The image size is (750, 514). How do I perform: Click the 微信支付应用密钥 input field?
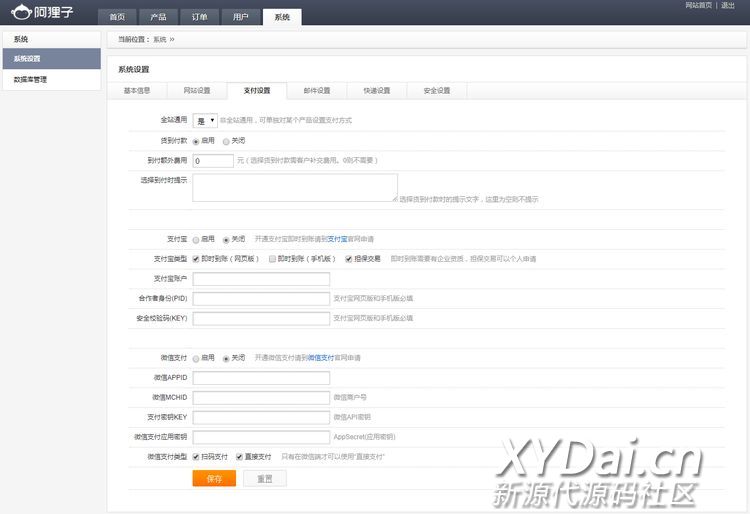click(x=261, y=437)
